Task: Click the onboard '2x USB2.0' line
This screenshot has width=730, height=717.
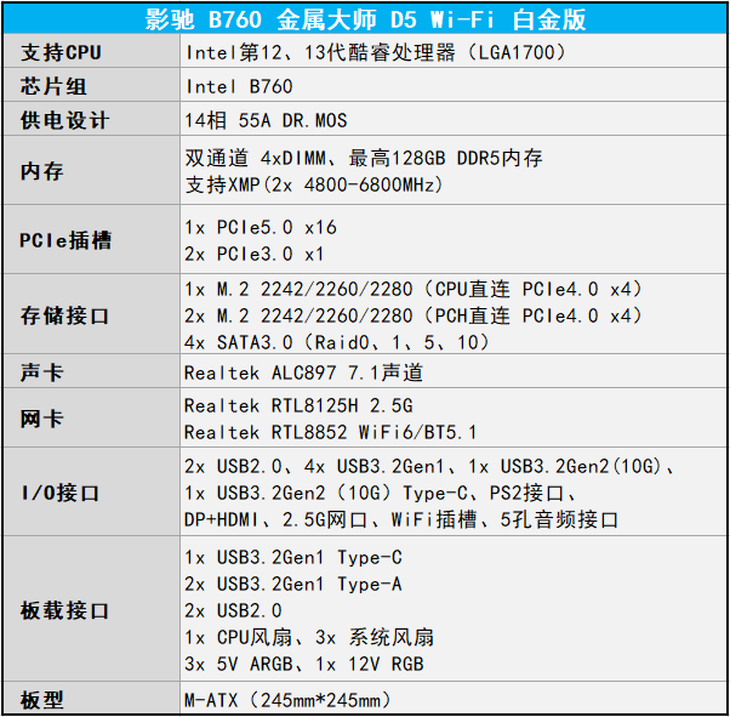Action: tap(233, 611)
